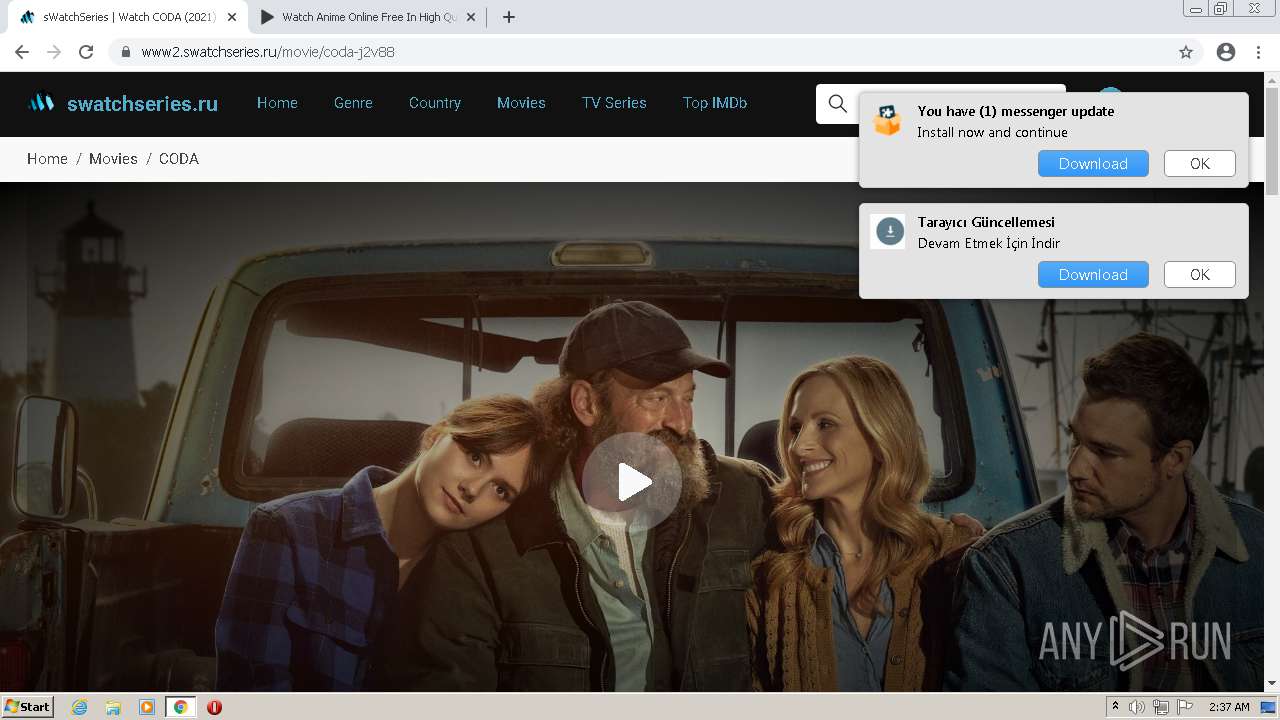This screenshot has height=720, width=1280.
Task: Open a new browser tab
Action: coord(508,17)
